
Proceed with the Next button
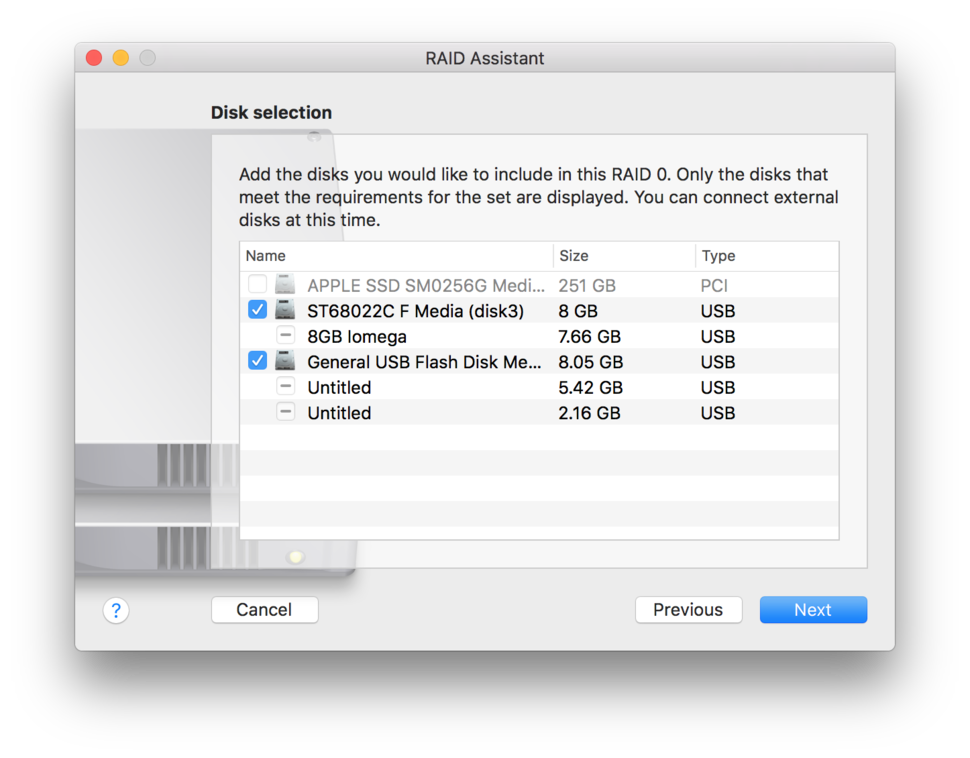813,609
